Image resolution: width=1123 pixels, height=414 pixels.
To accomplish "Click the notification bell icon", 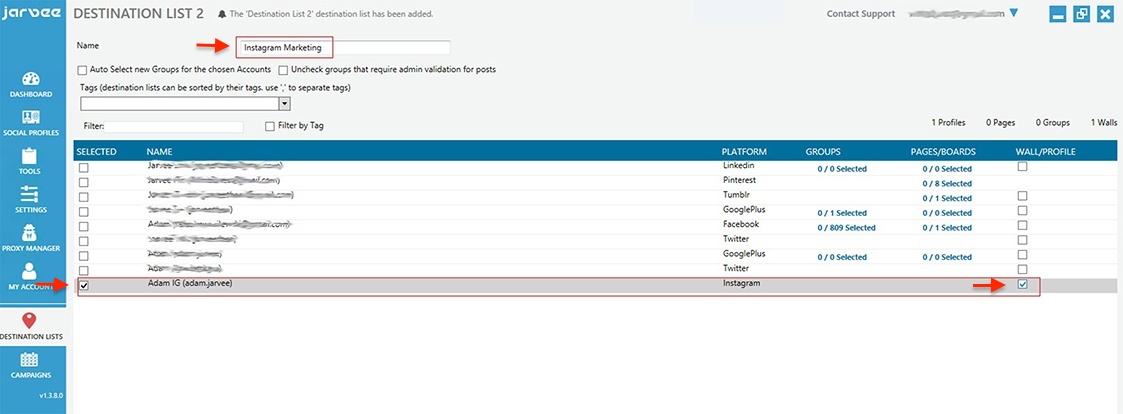I will 221,14.
